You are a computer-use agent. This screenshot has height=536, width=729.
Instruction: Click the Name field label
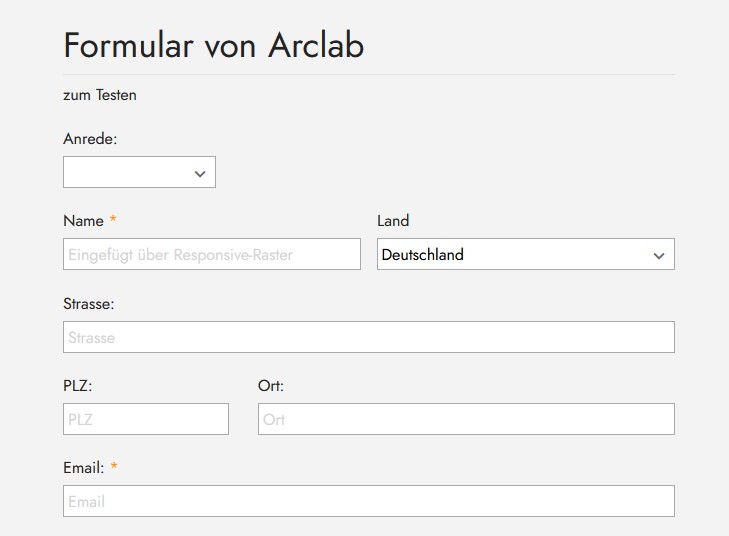point(83,221)
